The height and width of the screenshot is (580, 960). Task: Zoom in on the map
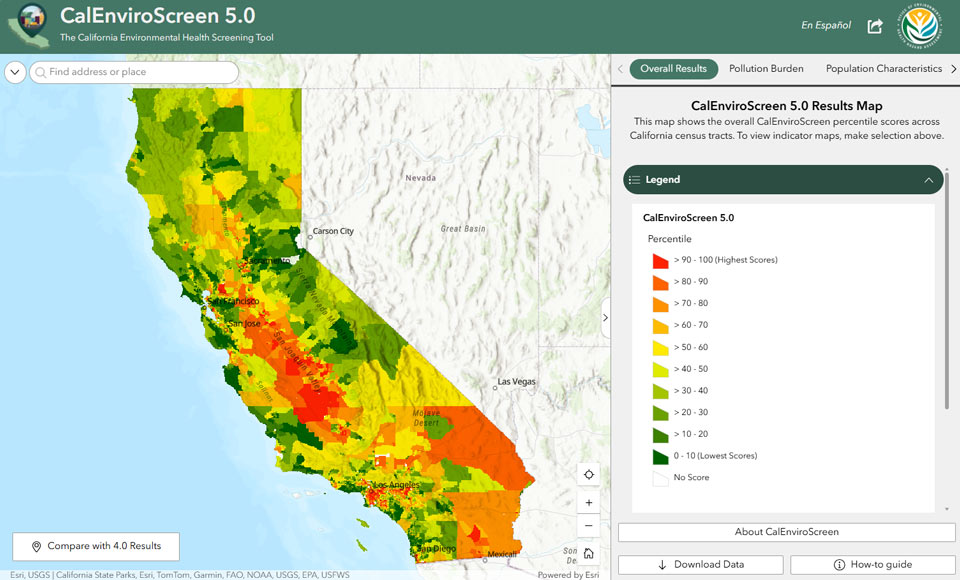point(588,503)
